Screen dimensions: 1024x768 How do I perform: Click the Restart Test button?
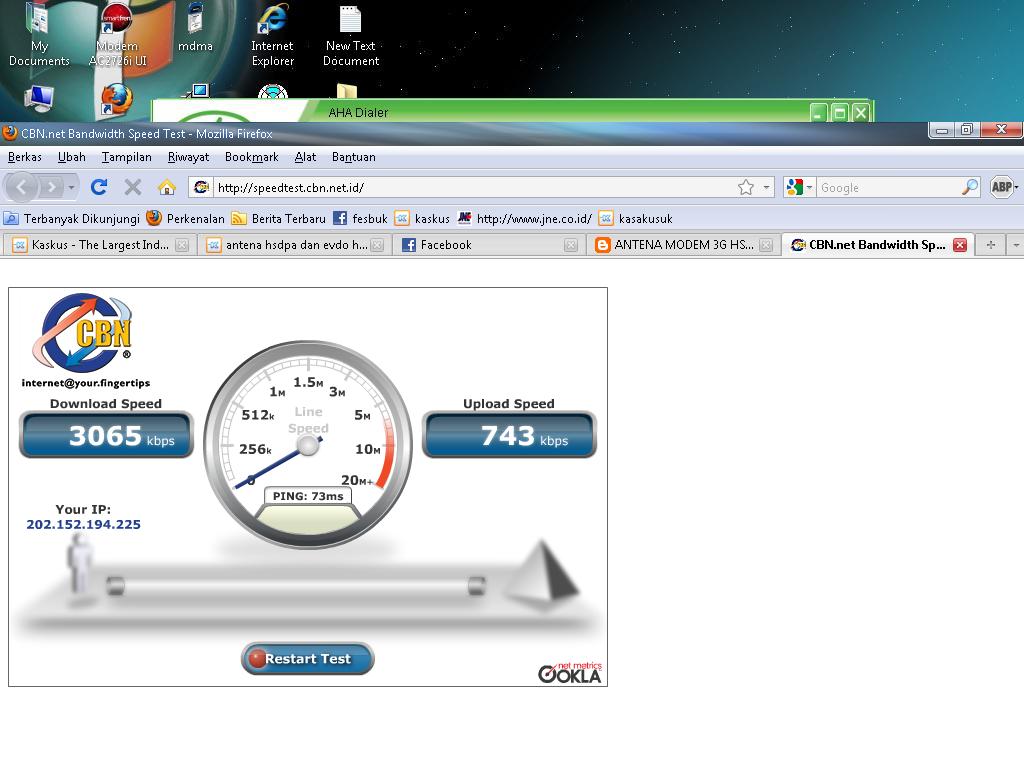[308, 658]
